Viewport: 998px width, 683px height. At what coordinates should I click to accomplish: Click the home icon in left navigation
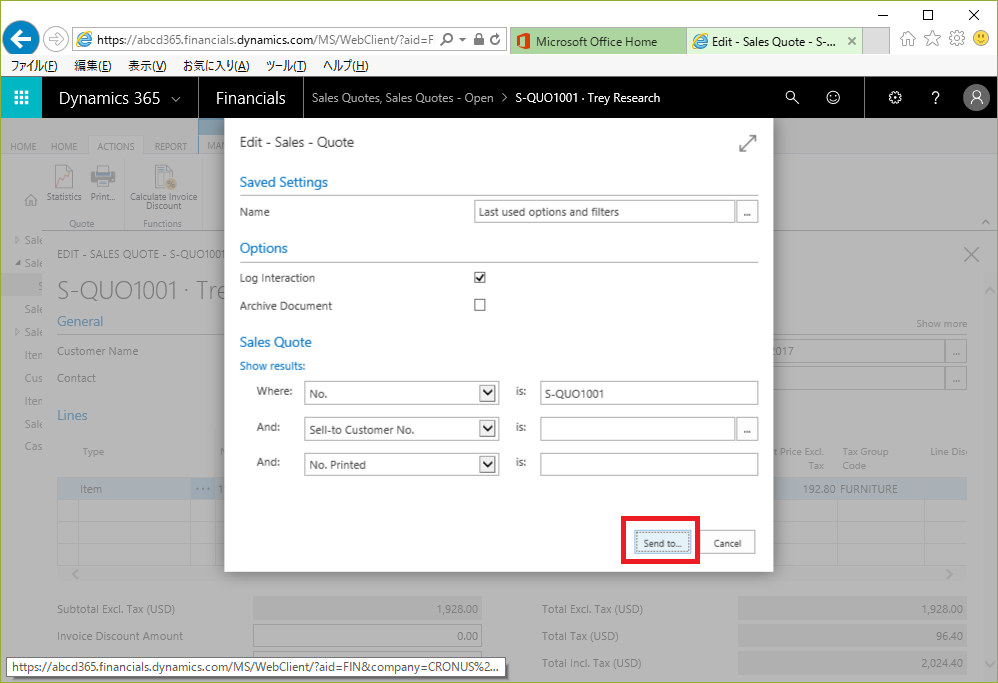(31, 201)
